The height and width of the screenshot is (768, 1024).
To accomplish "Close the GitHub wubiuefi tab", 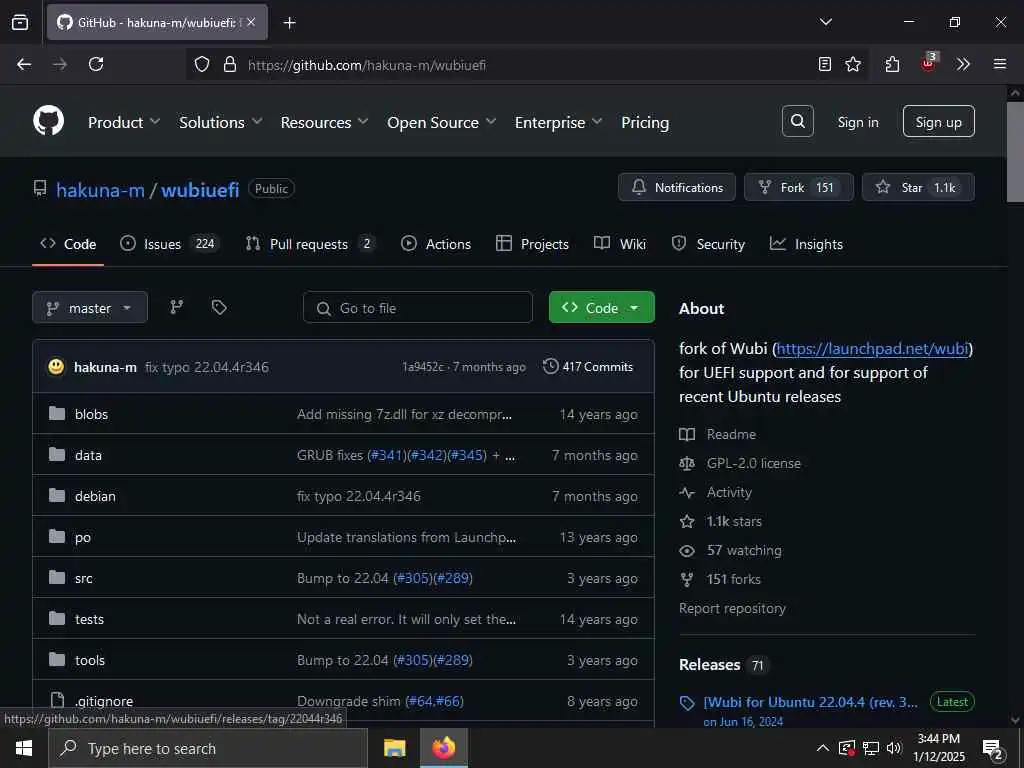I will pyautogui.click(x=251, y=22).
